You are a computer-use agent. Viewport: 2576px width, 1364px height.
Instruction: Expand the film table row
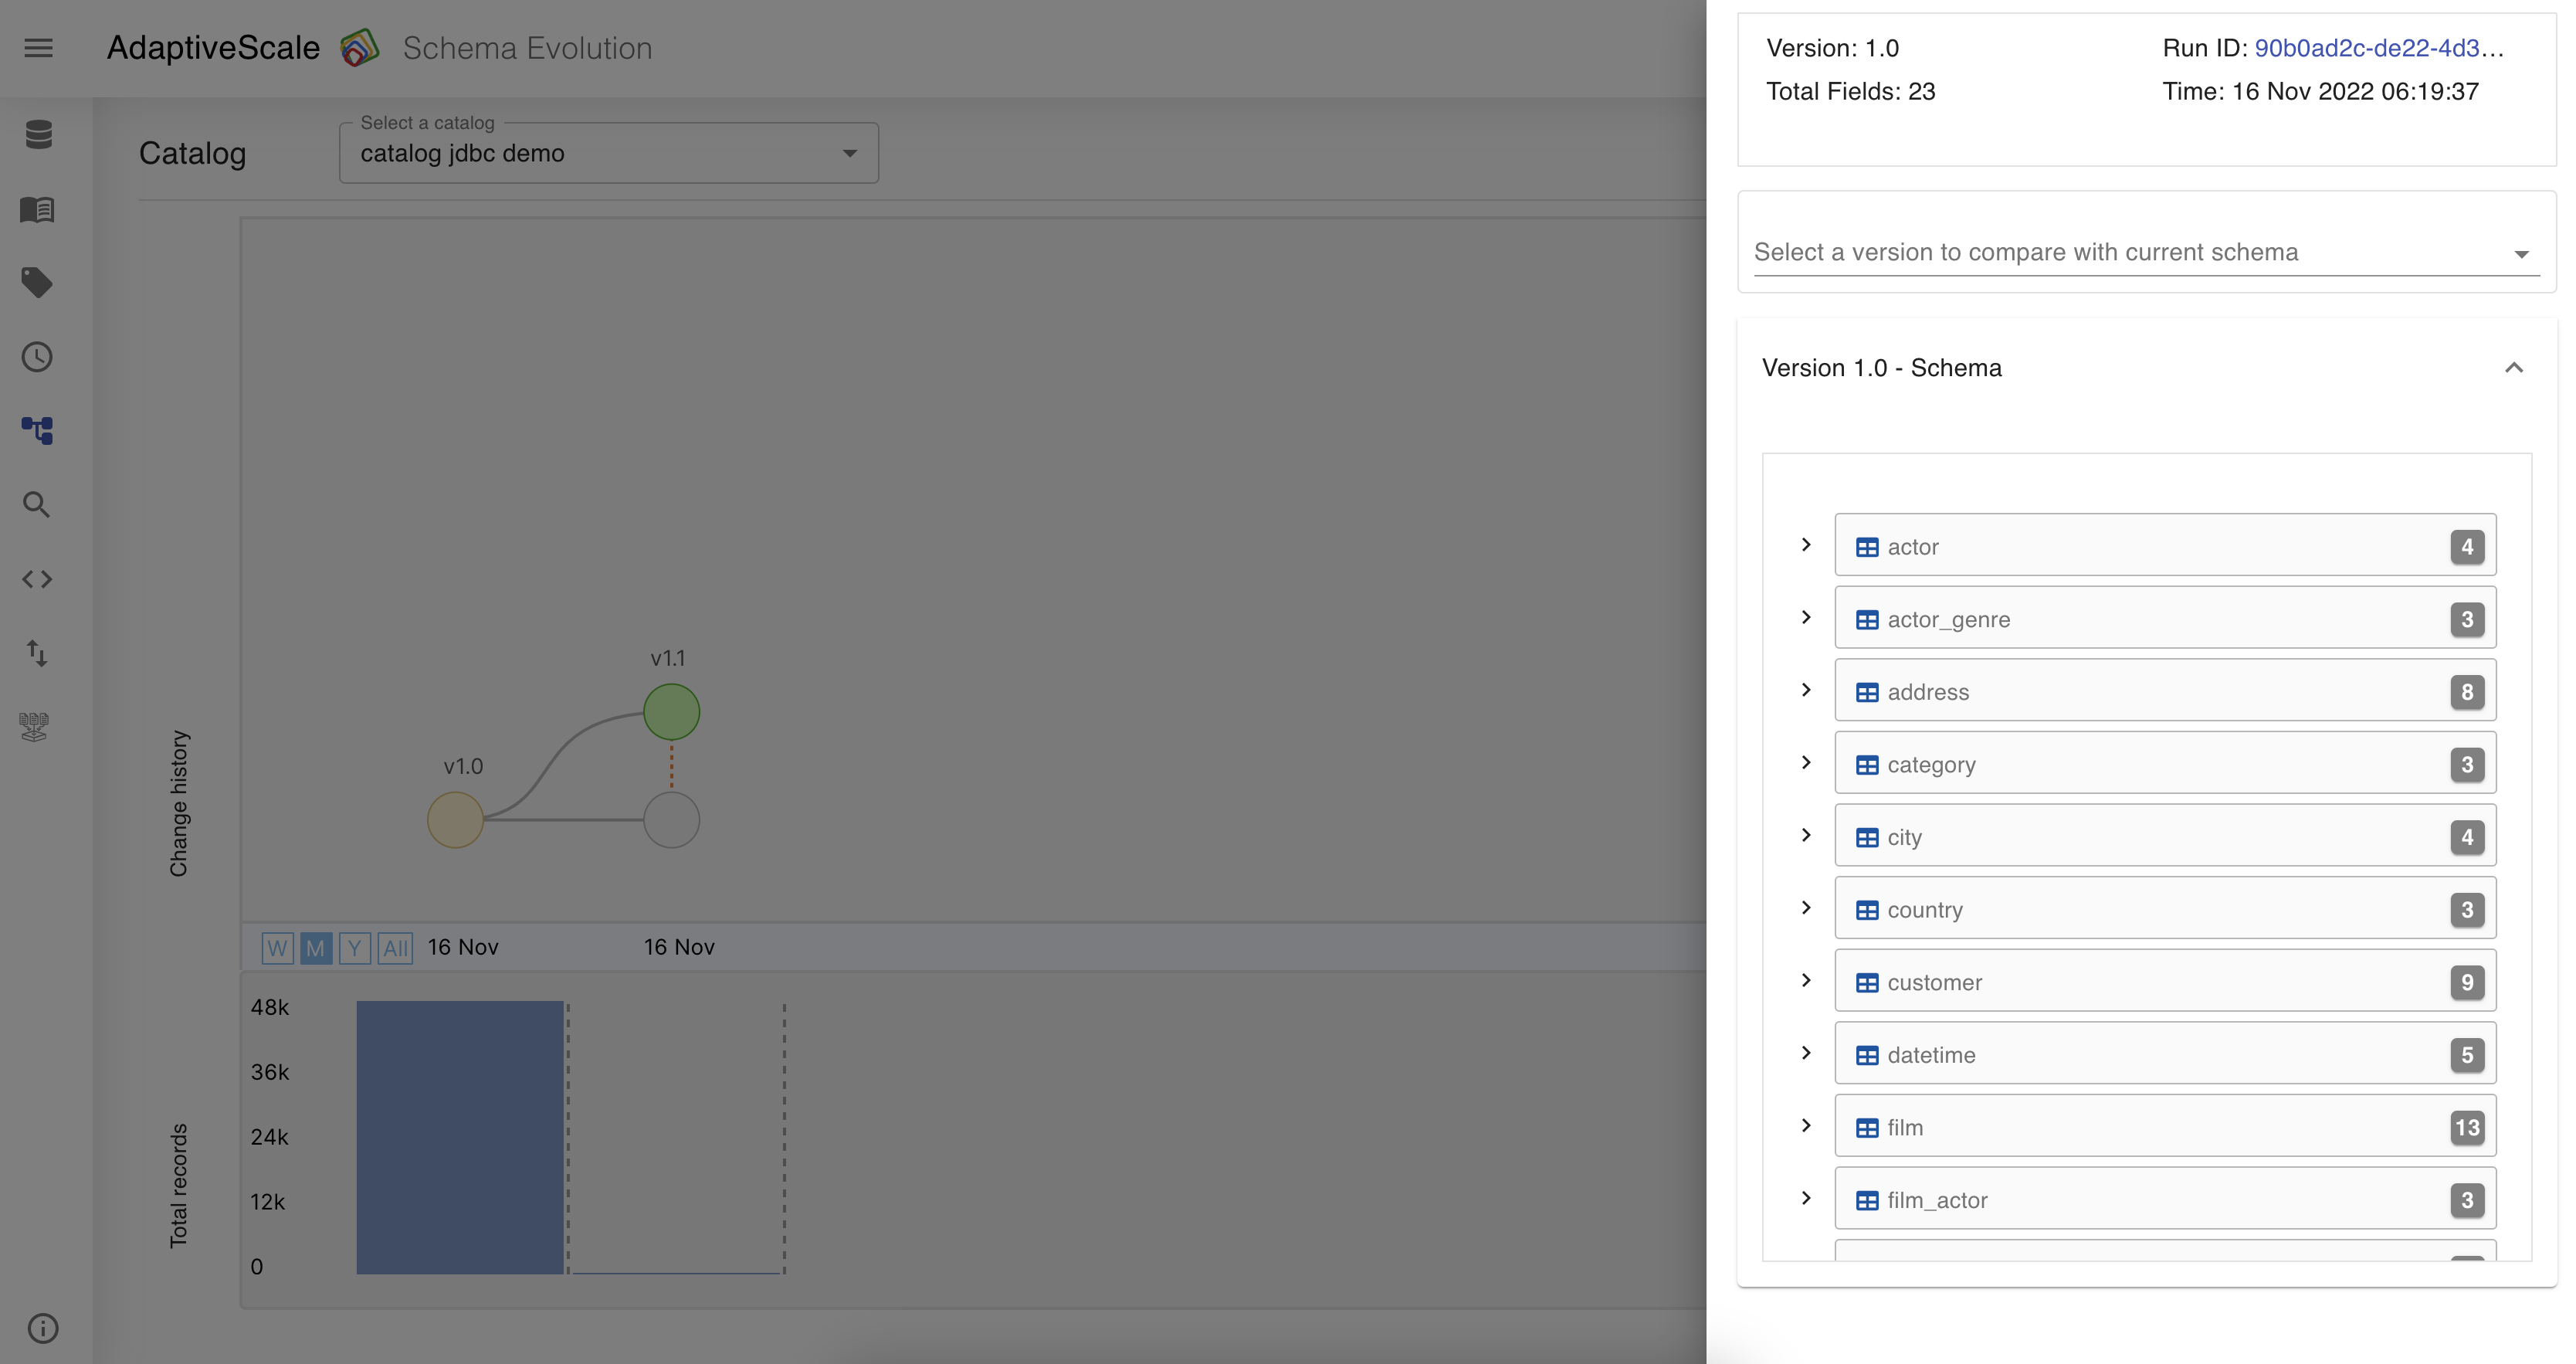point(1806,1126)
